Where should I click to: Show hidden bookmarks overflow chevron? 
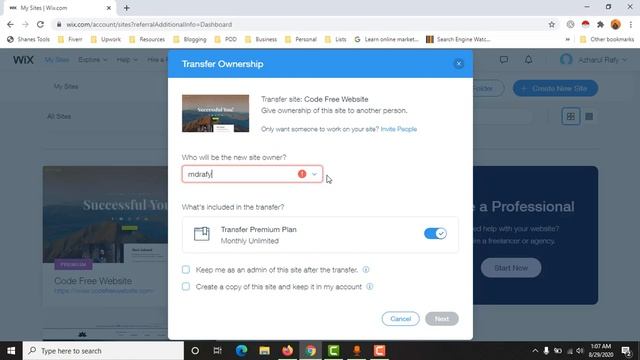pos(567,39)
